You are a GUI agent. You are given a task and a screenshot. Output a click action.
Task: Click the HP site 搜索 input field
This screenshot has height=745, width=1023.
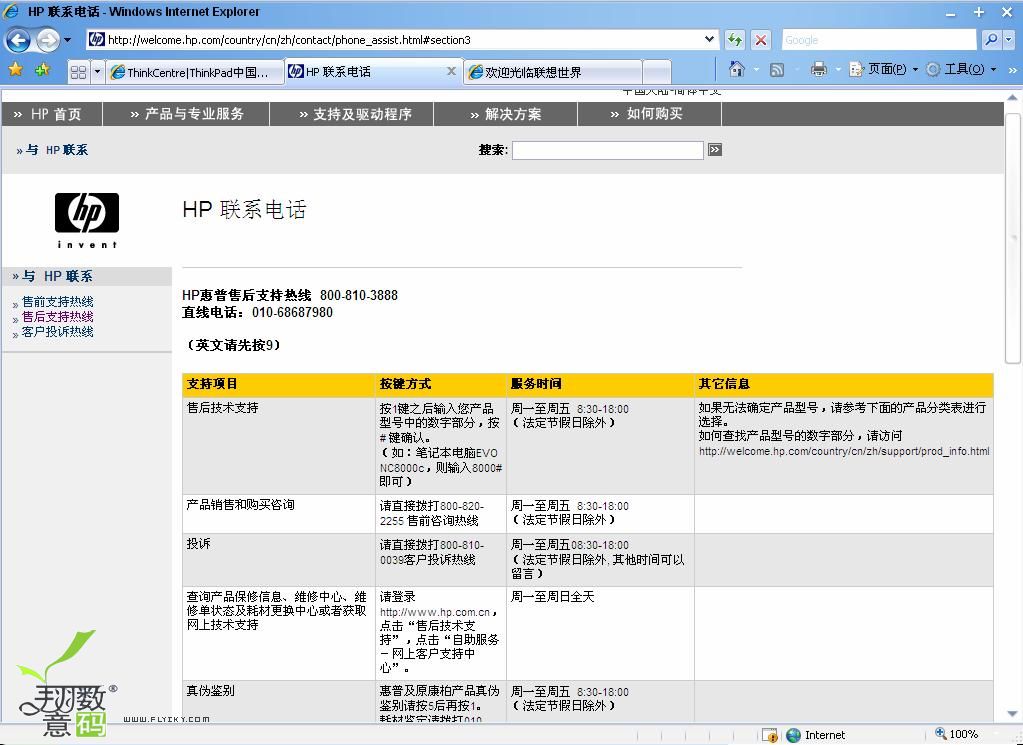(x=607, y=150)
